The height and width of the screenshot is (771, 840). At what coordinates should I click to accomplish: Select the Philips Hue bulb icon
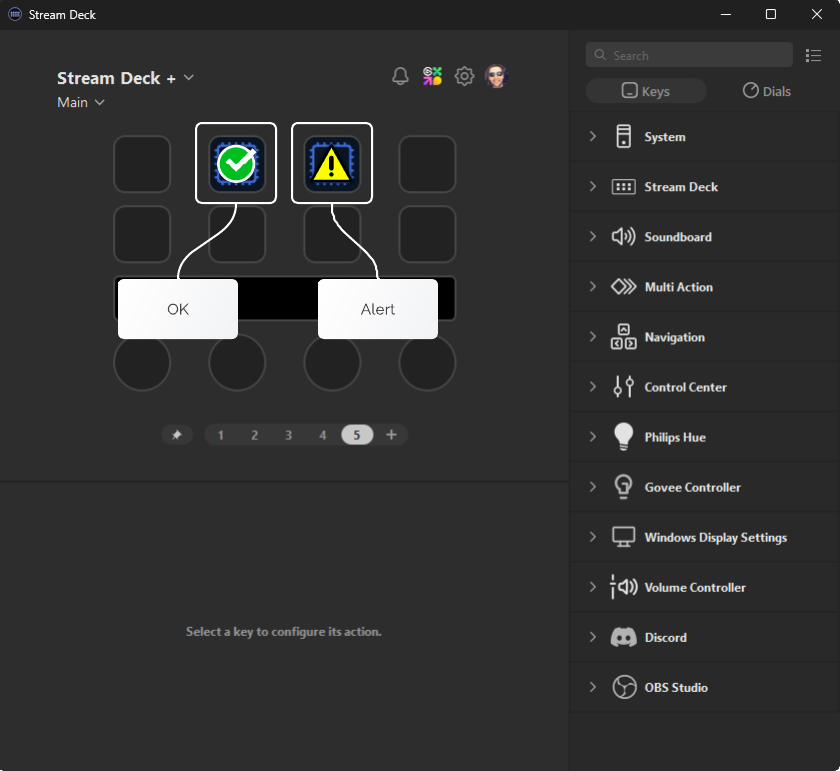pos(623,437)
